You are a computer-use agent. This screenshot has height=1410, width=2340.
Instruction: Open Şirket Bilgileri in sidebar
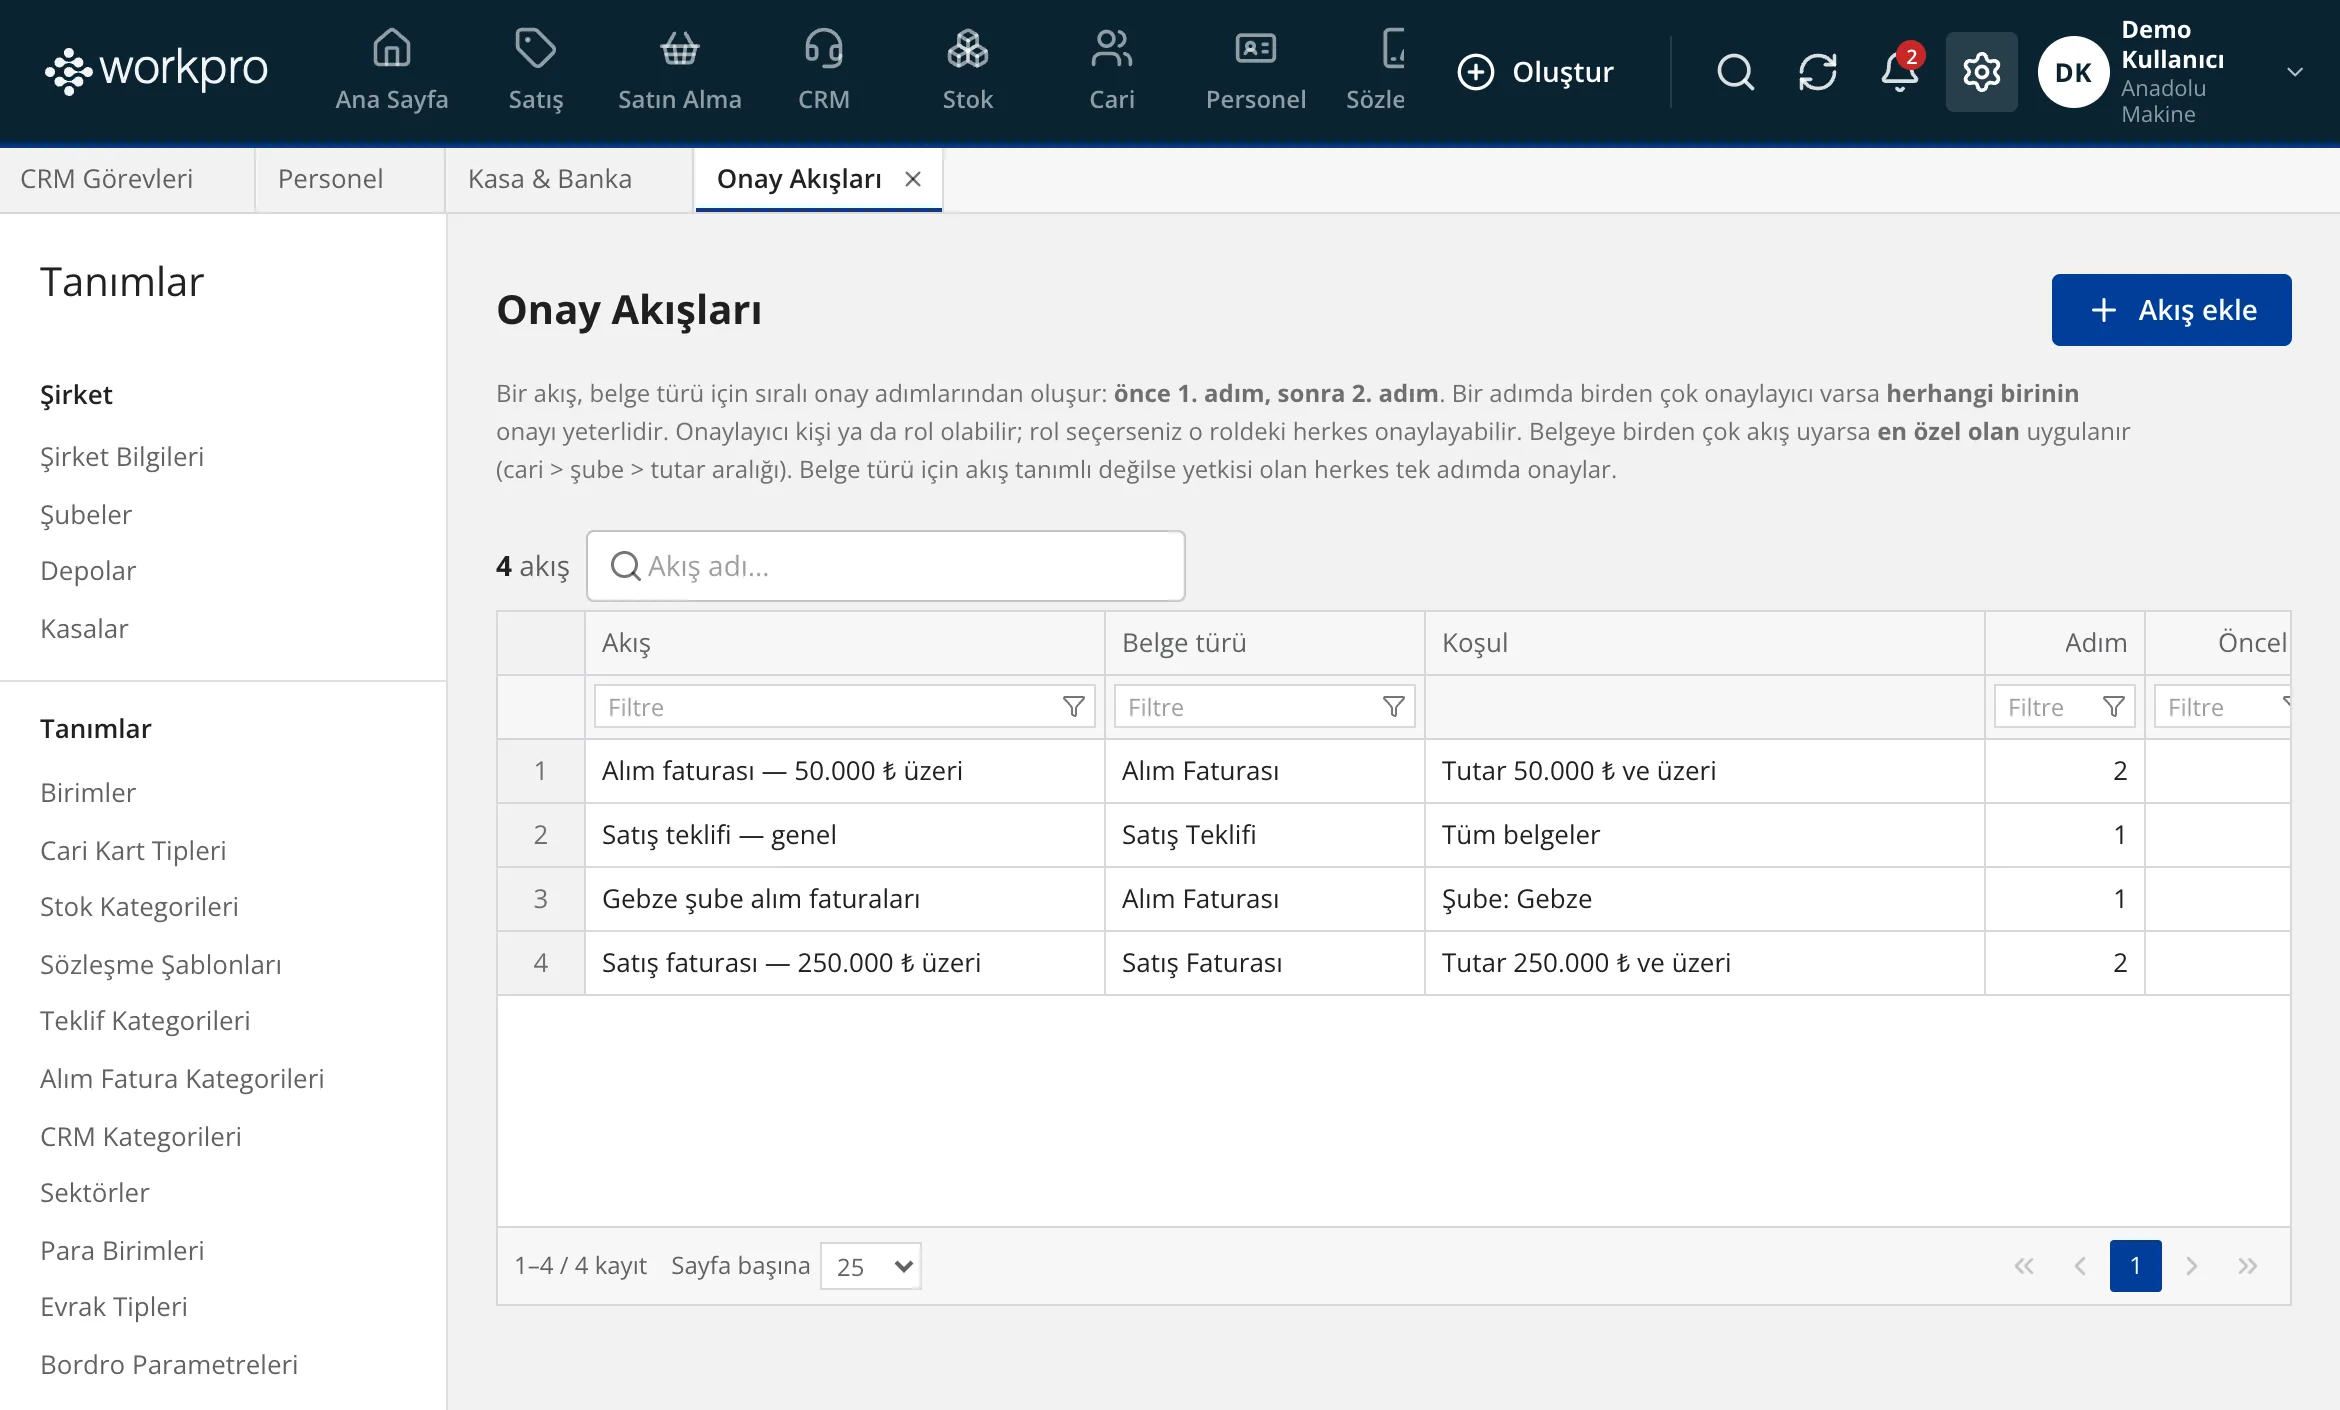[x=122, y=457]
